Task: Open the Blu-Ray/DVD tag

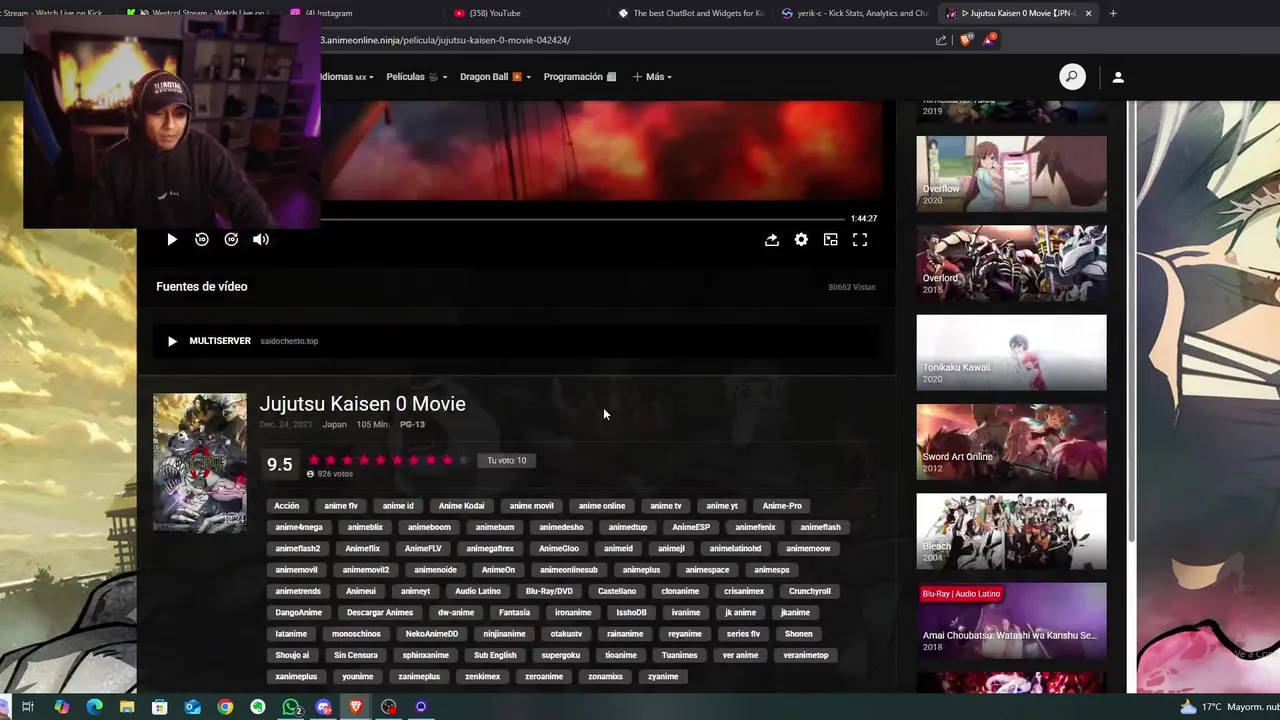Action: [x=550, y=592]
